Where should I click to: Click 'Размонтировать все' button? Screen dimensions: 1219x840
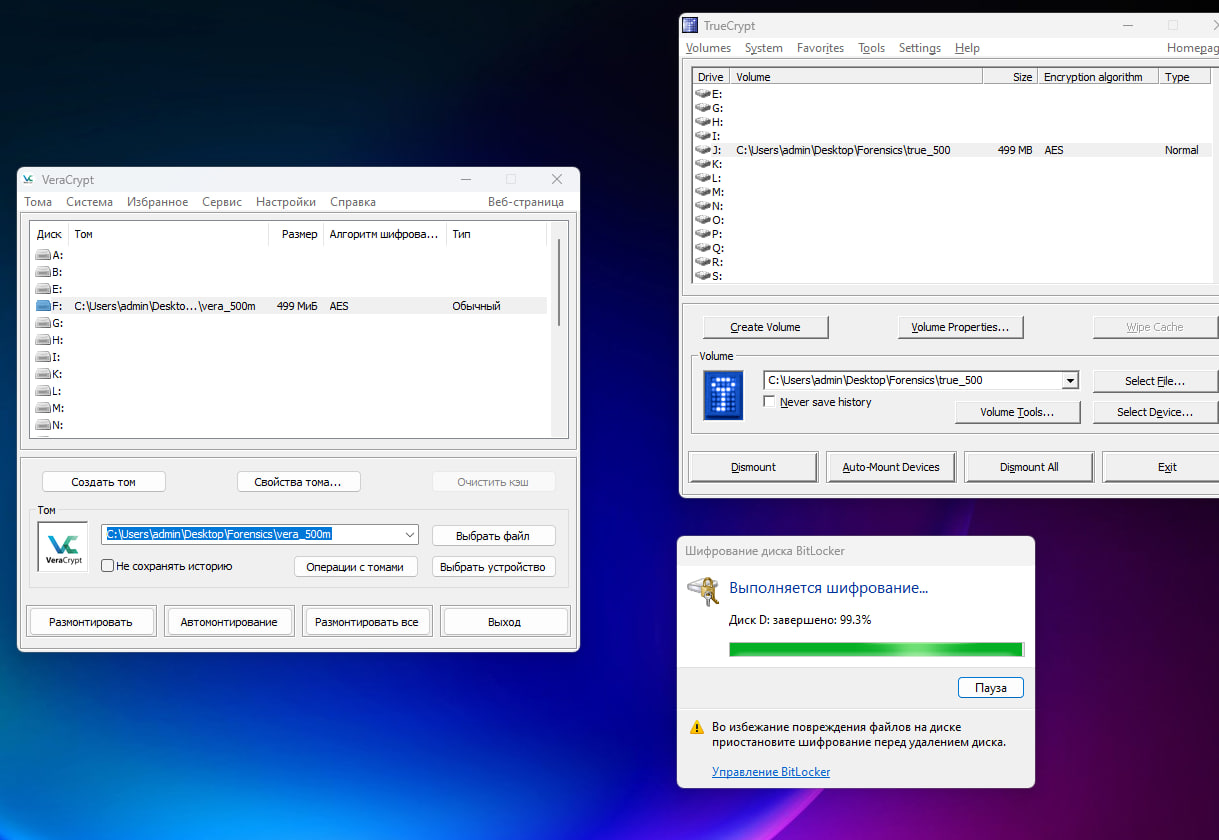pyautogui.click(x=367, y=621)
